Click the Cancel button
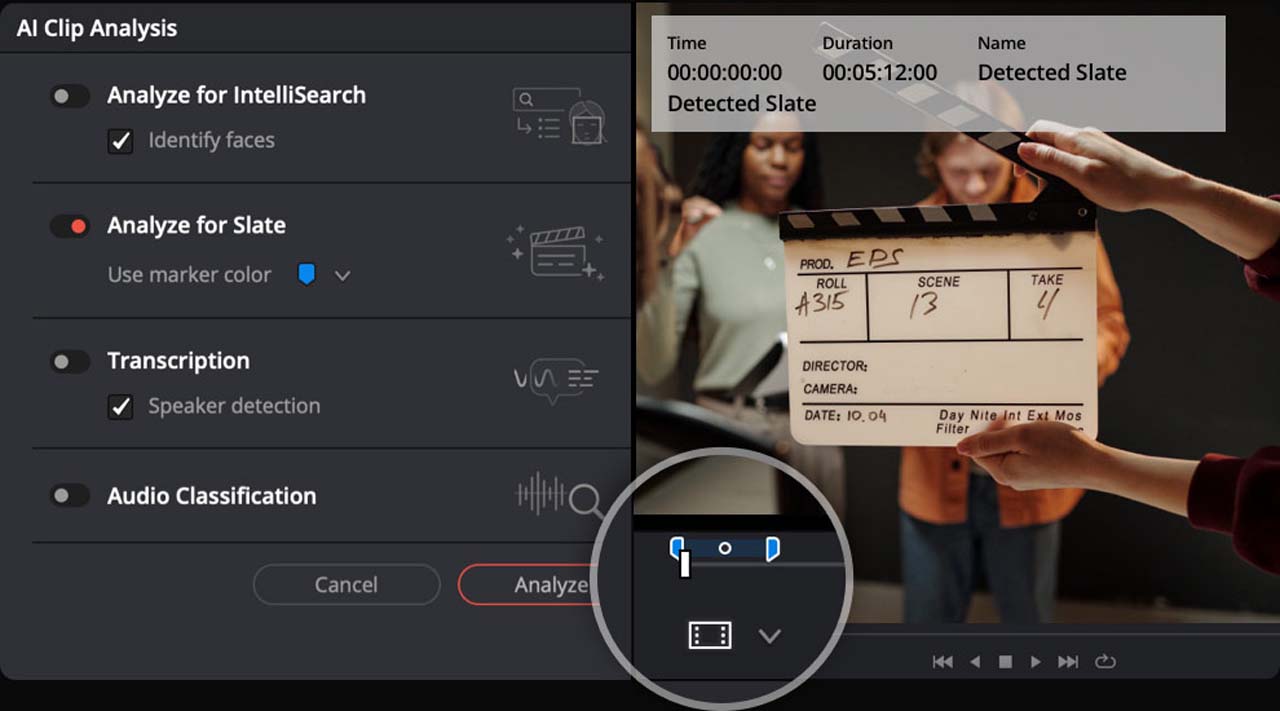 tap(346, 585)
